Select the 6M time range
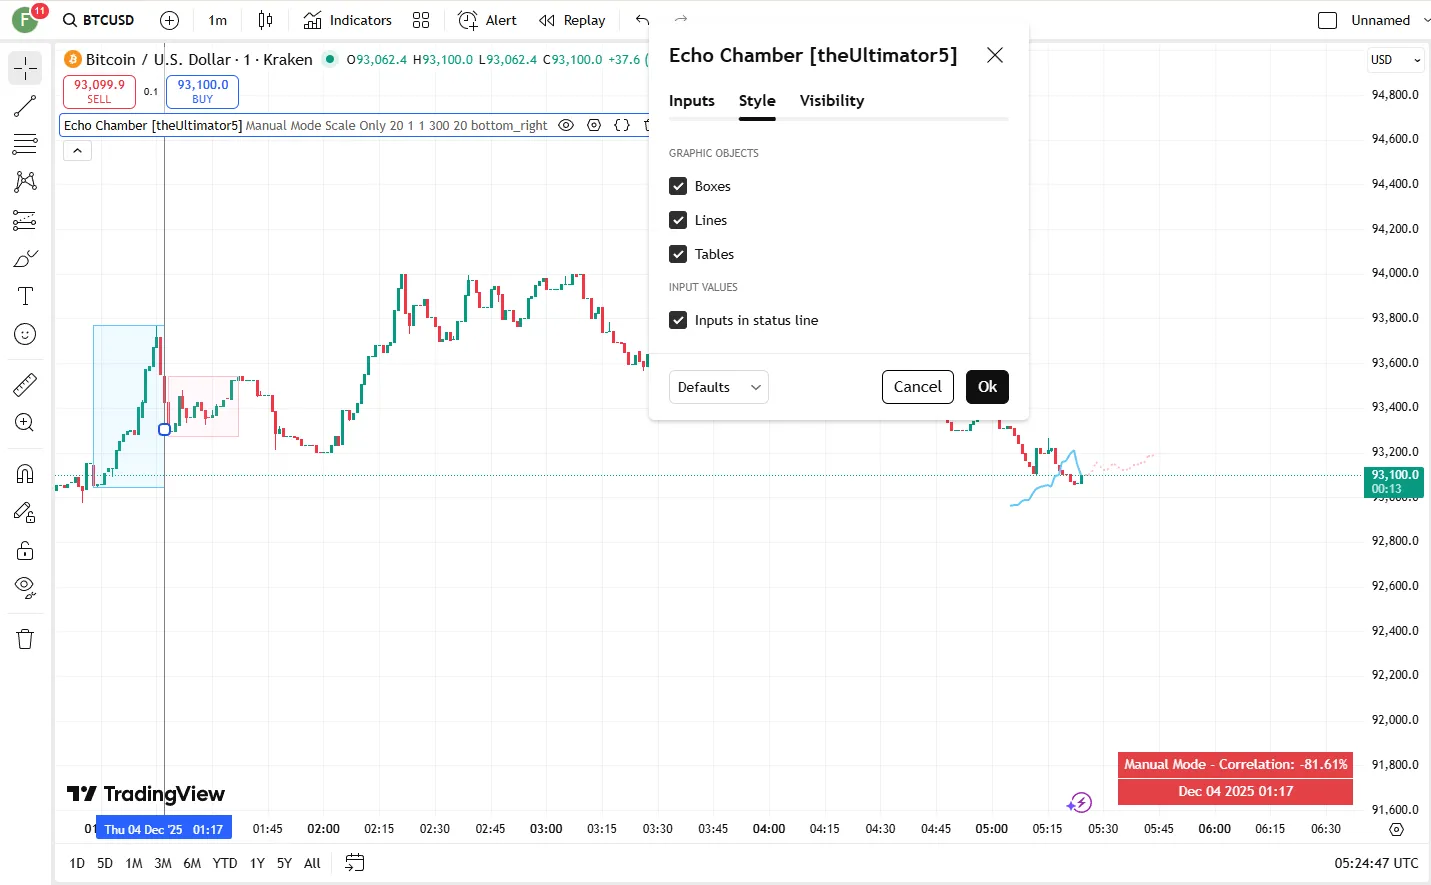This screenshot has height=885, width=1431. pos(192,863)
